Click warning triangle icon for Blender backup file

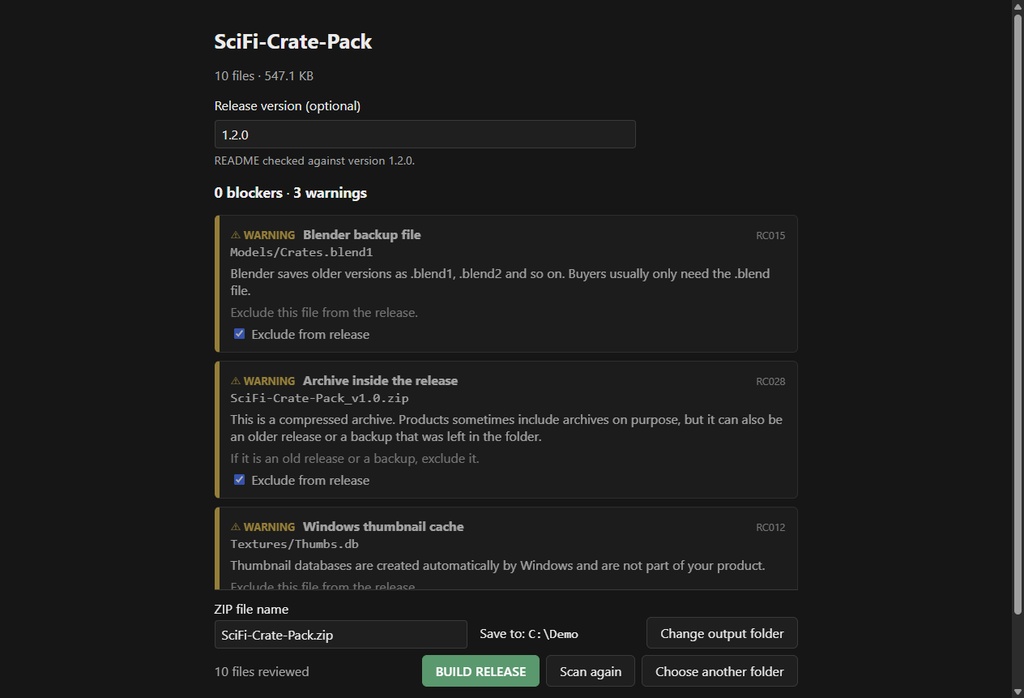(236, 235)
